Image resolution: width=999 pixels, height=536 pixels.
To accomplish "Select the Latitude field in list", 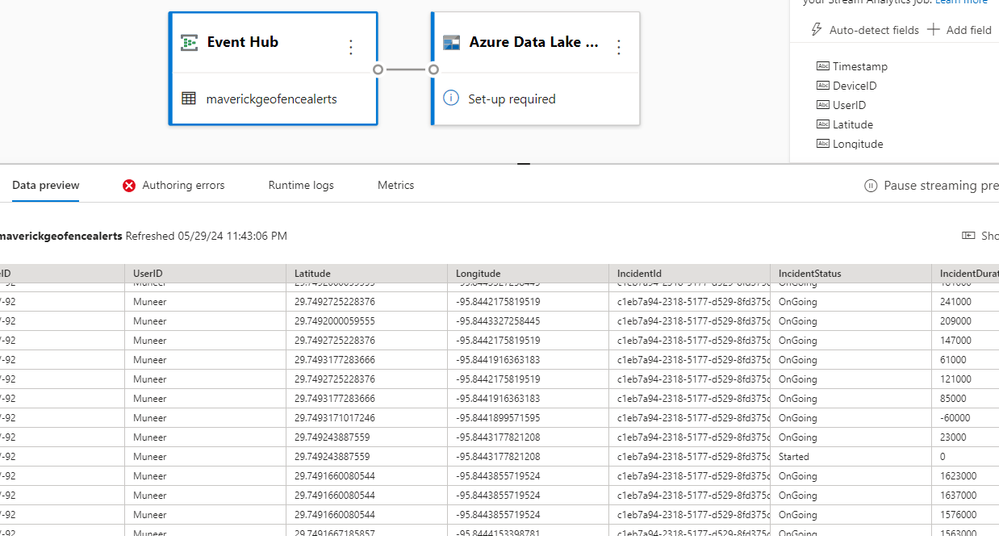I will pos(852,125).
